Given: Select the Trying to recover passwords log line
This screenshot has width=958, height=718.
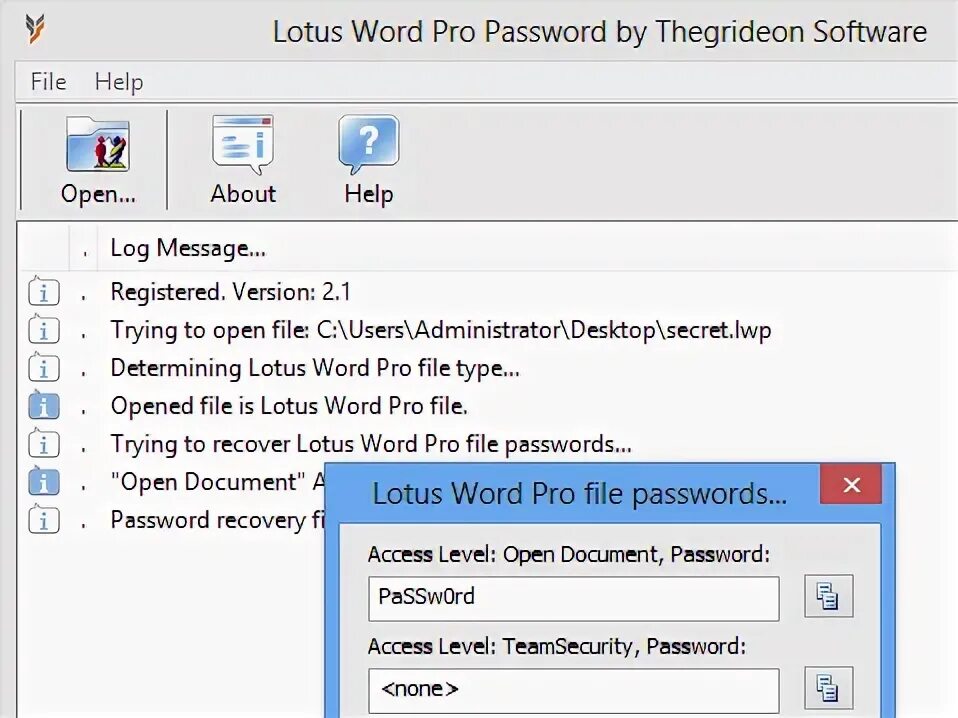Looking at the screenshot, I should [370, 444].
